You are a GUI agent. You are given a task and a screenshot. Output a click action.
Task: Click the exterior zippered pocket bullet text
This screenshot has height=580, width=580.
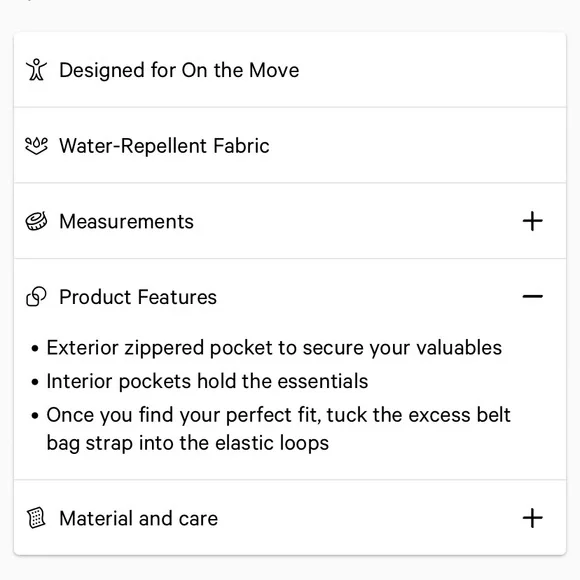point(274,348)
